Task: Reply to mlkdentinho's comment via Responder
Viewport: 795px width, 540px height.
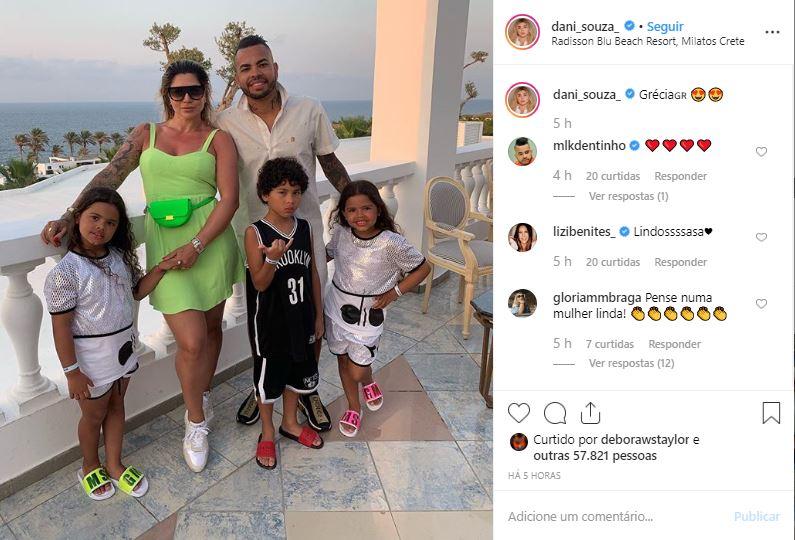Action: tap(680, 176)
